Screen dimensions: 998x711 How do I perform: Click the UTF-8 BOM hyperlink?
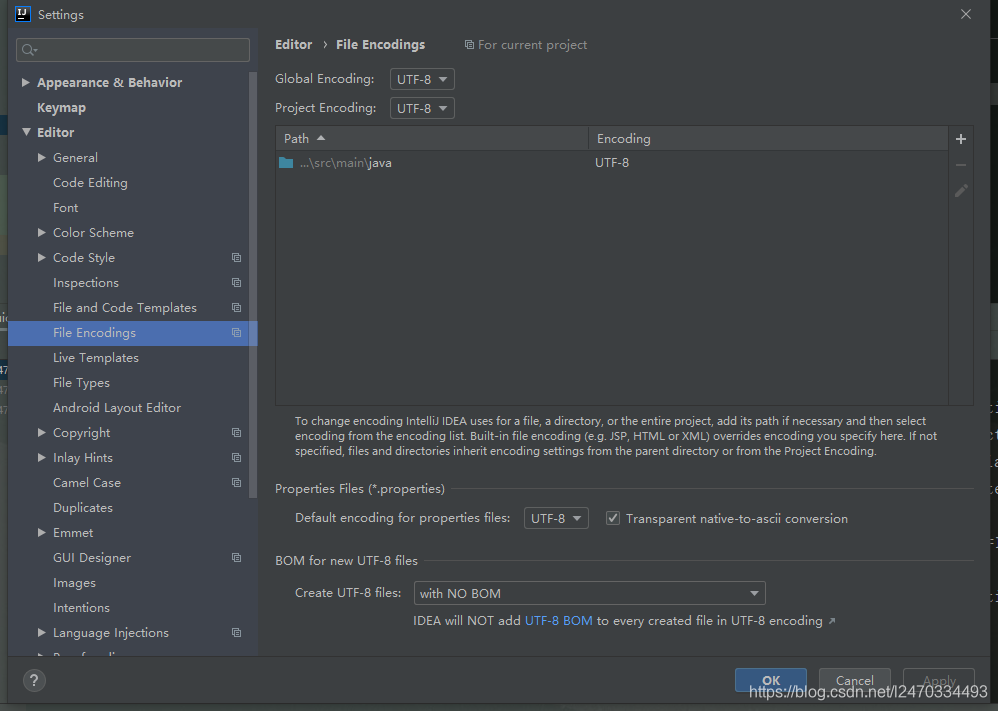(x=558, y=621)
